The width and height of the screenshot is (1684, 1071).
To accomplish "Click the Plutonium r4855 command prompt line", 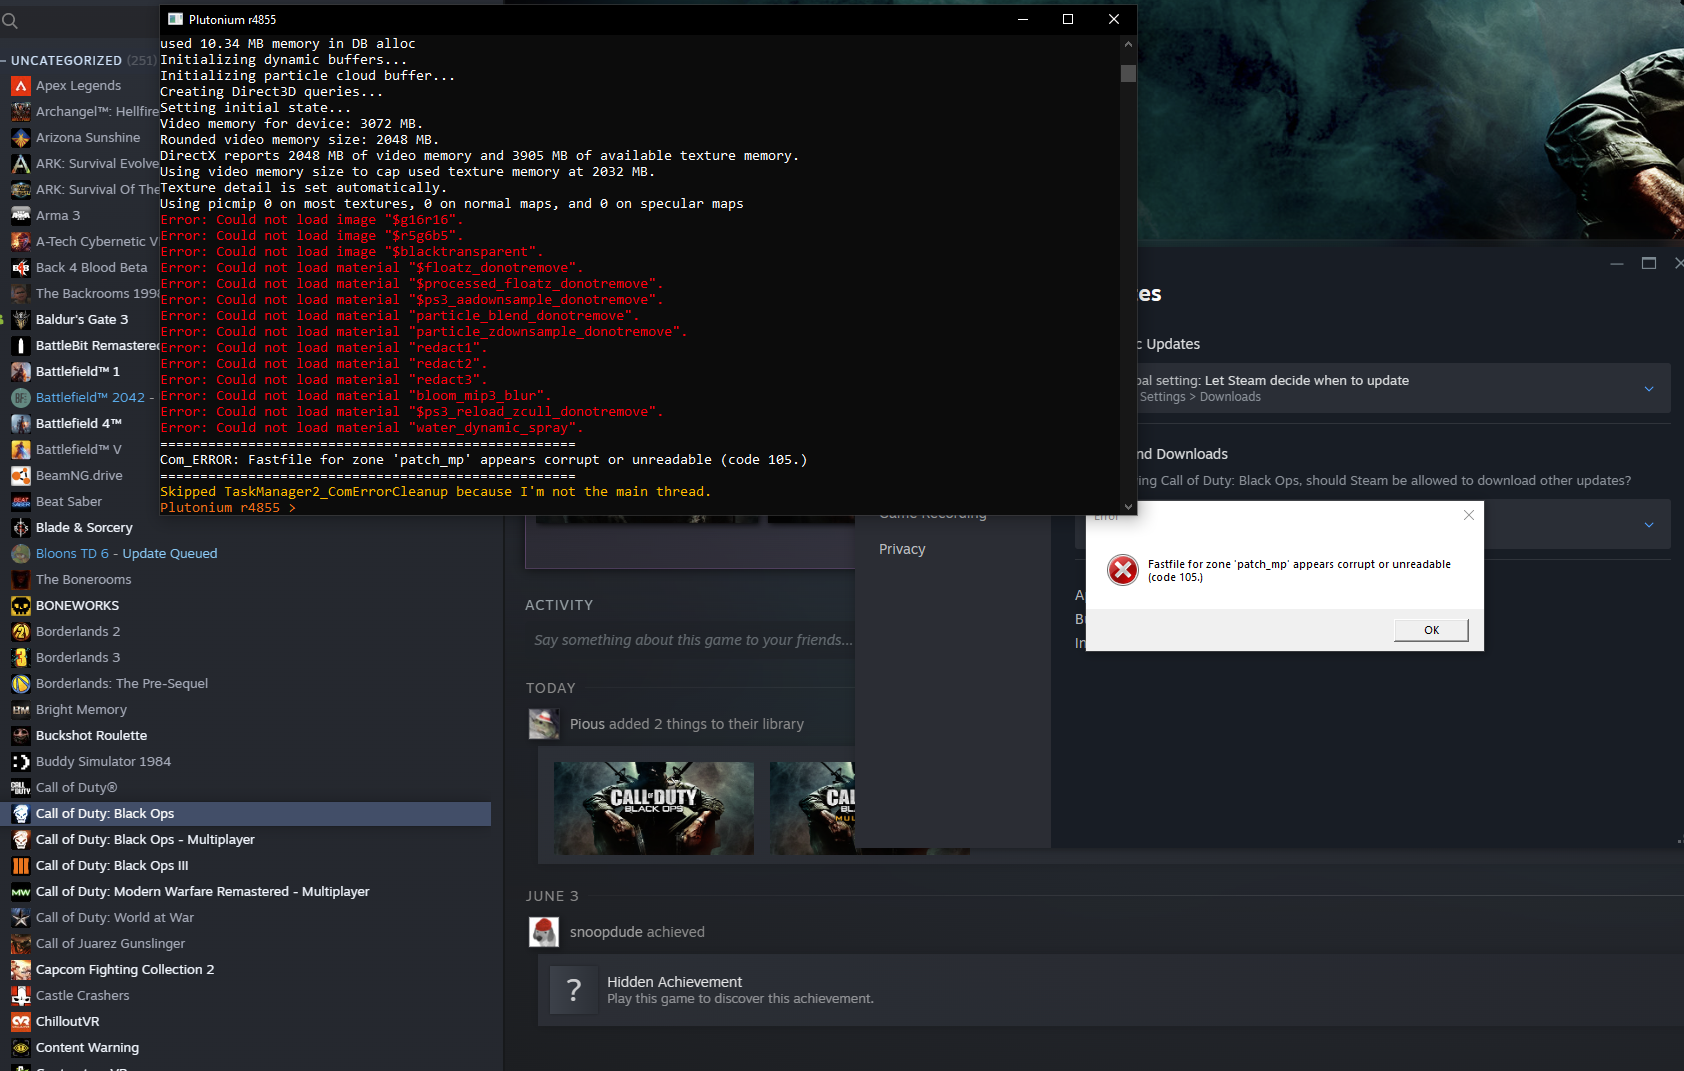I will [x=228, y=508].
